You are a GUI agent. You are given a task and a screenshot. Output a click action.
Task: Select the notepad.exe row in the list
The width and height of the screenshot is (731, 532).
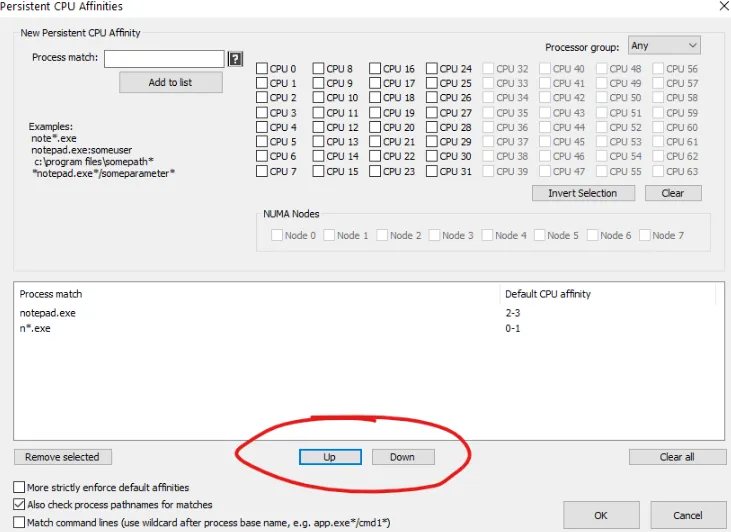click(x=367, y=313)
